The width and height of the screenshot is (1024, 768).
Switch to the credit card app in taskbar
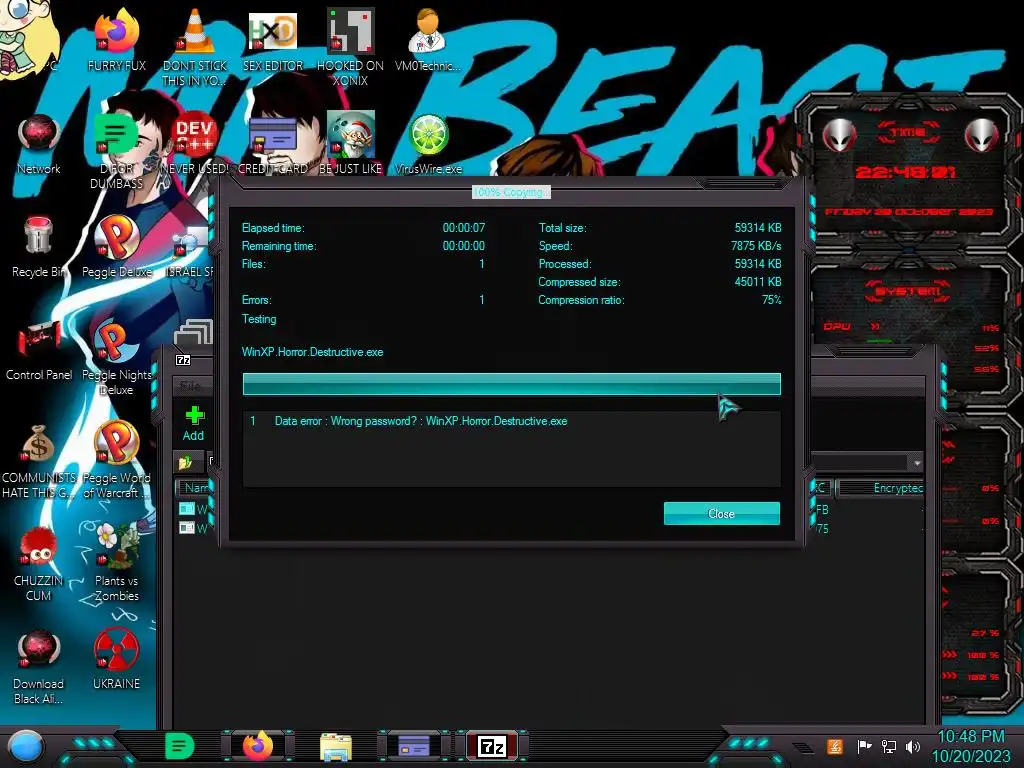click(413, 746)
